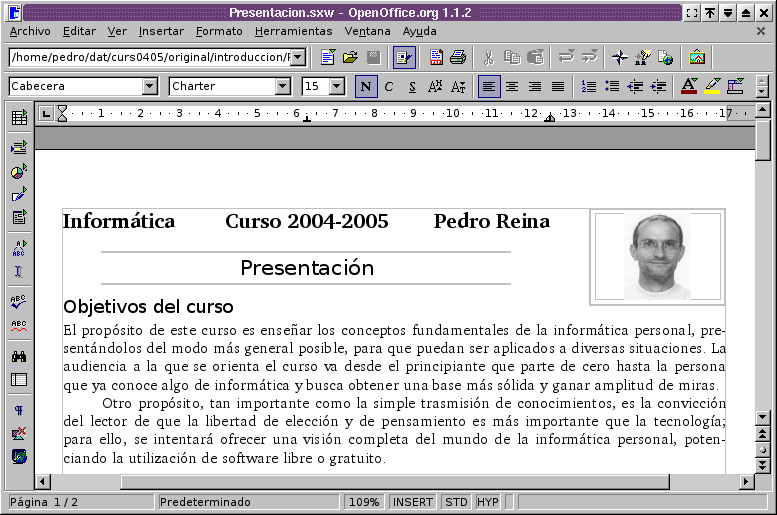Click the INSERT mode status bar field

(x=414, y=502)
